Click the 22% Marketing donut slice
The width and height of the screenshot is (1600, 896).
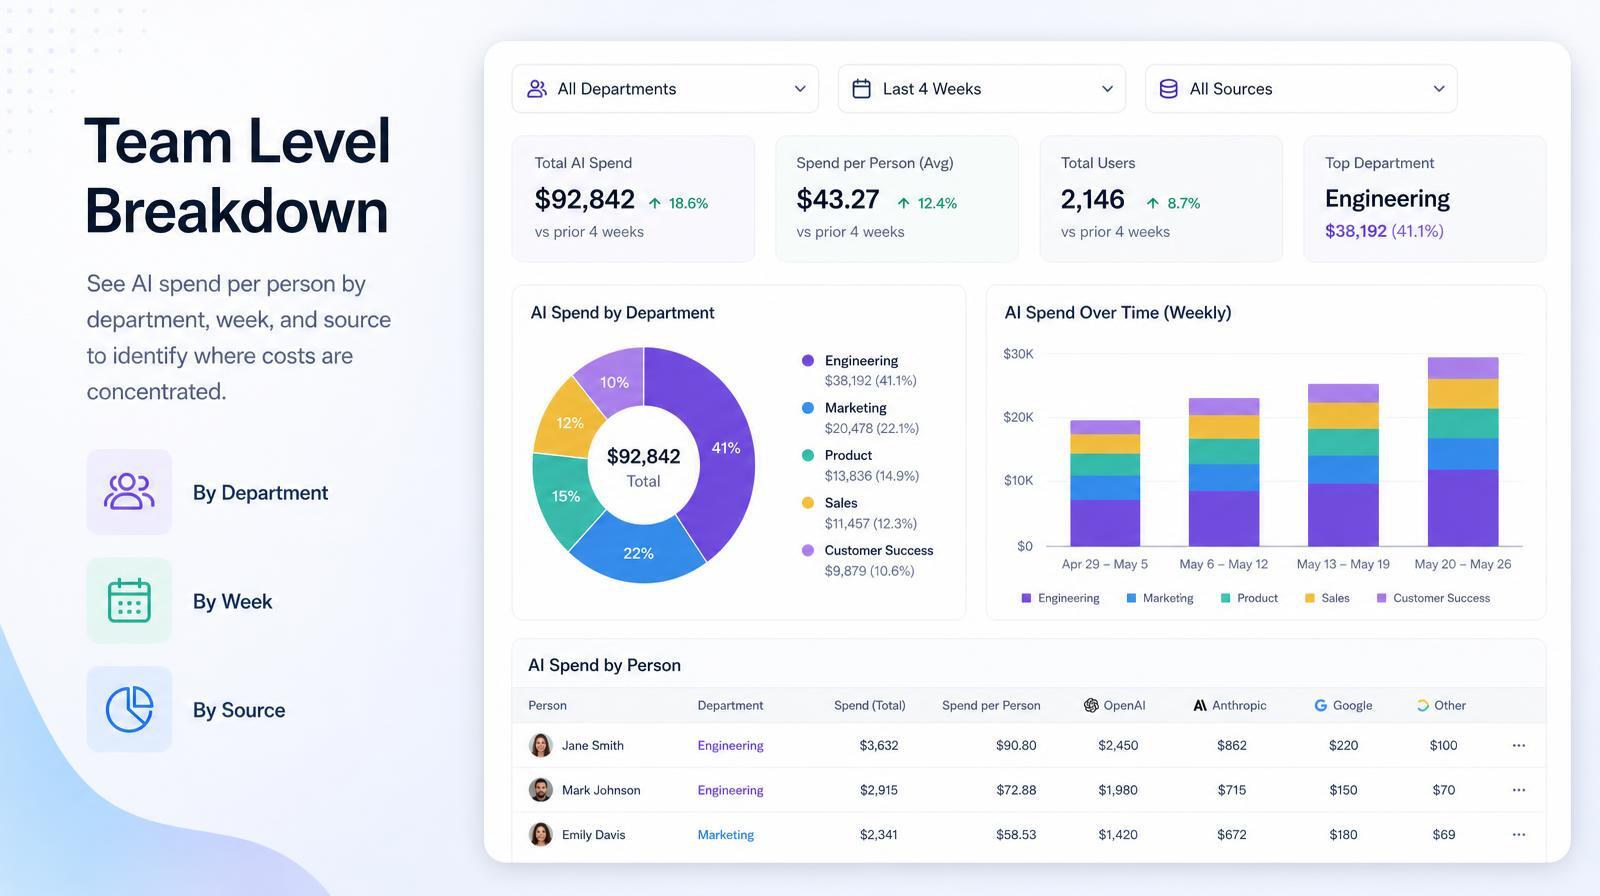[x=638, y=552]
